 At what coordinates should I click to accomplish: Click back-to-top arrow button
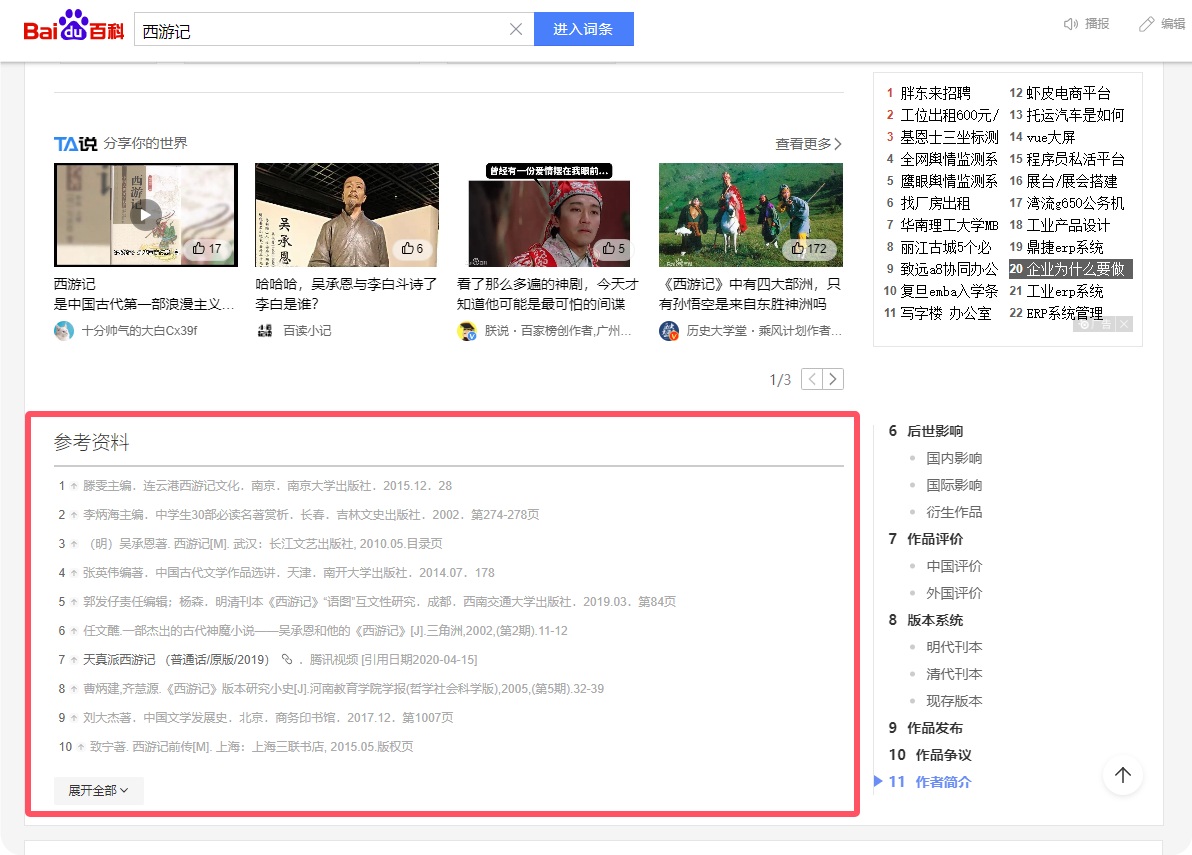pyautogui.click(x=1123, y=775)
